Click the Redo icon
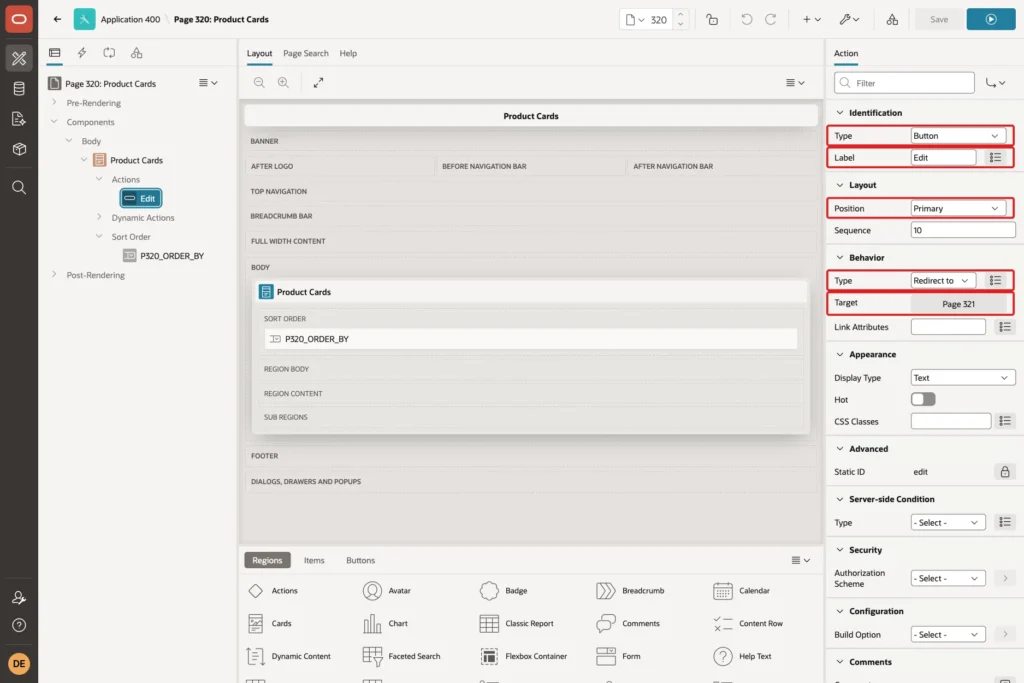The height and width of the screenshot is (683, 1024). [771, 20]
